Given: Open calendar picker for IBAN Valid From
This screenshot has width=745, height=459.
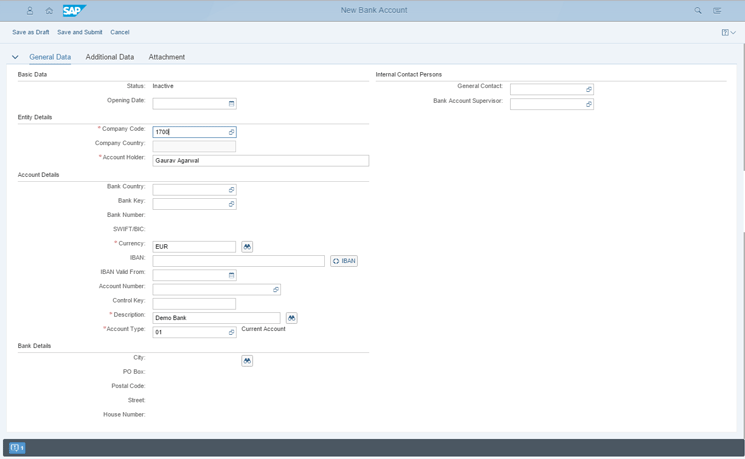Looking at the screenshot, I should point(231,275).
